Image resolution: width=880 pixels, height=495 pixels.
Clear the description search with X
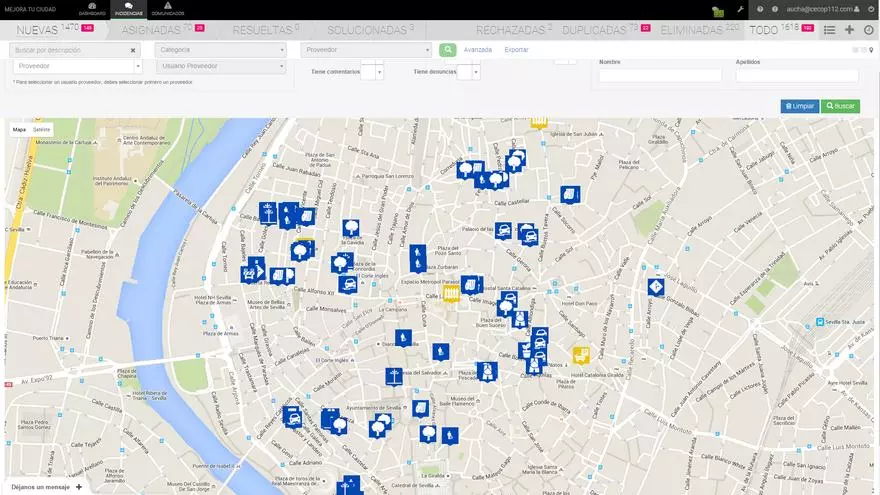(x=133, y=49)
